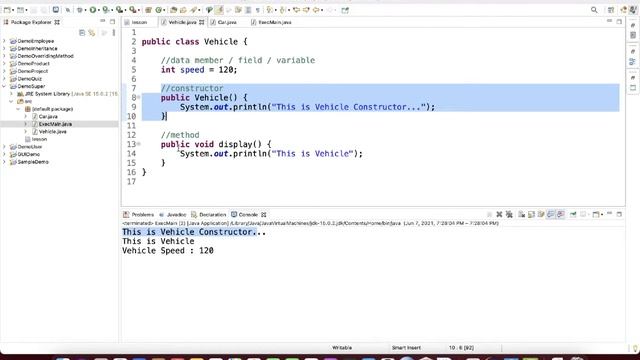Click the Pin Console icon
Image resolution: width=640 pixels, height=360 pixels.
click(573, 214)
